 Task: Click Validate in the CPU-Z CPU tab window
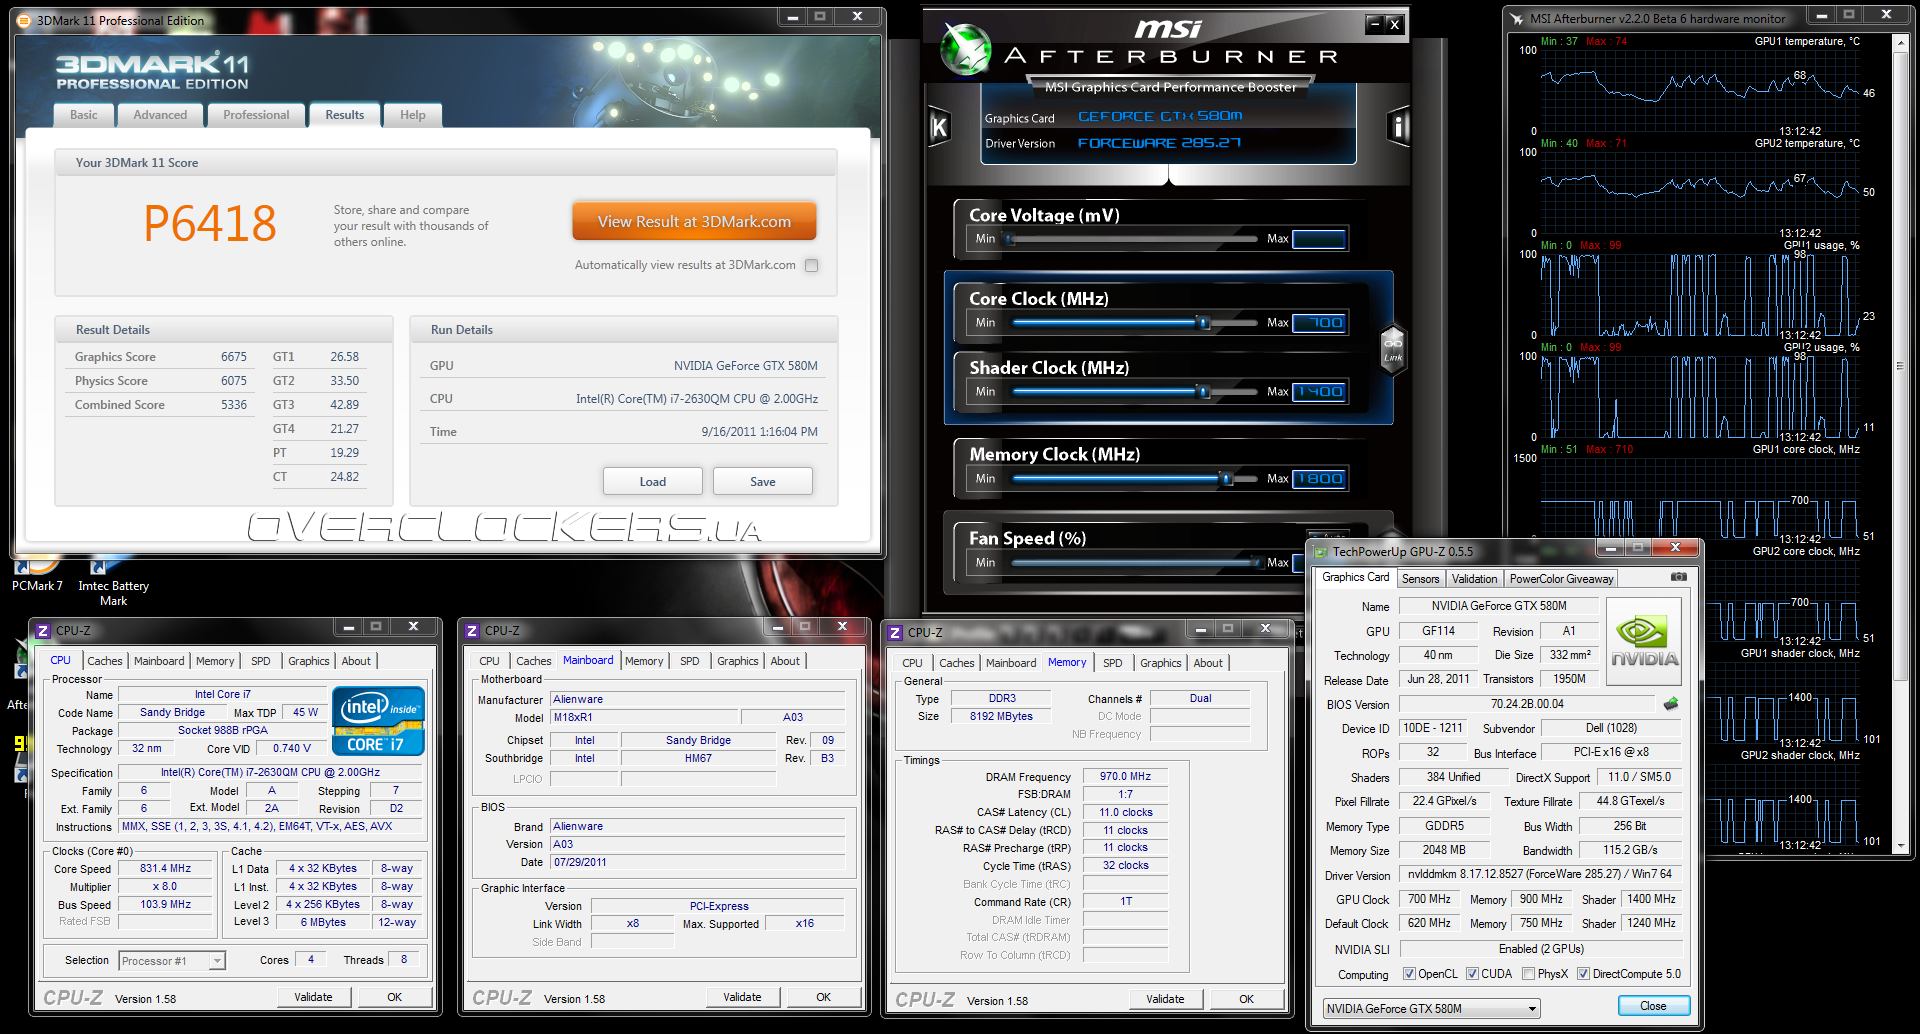point(313,997)
